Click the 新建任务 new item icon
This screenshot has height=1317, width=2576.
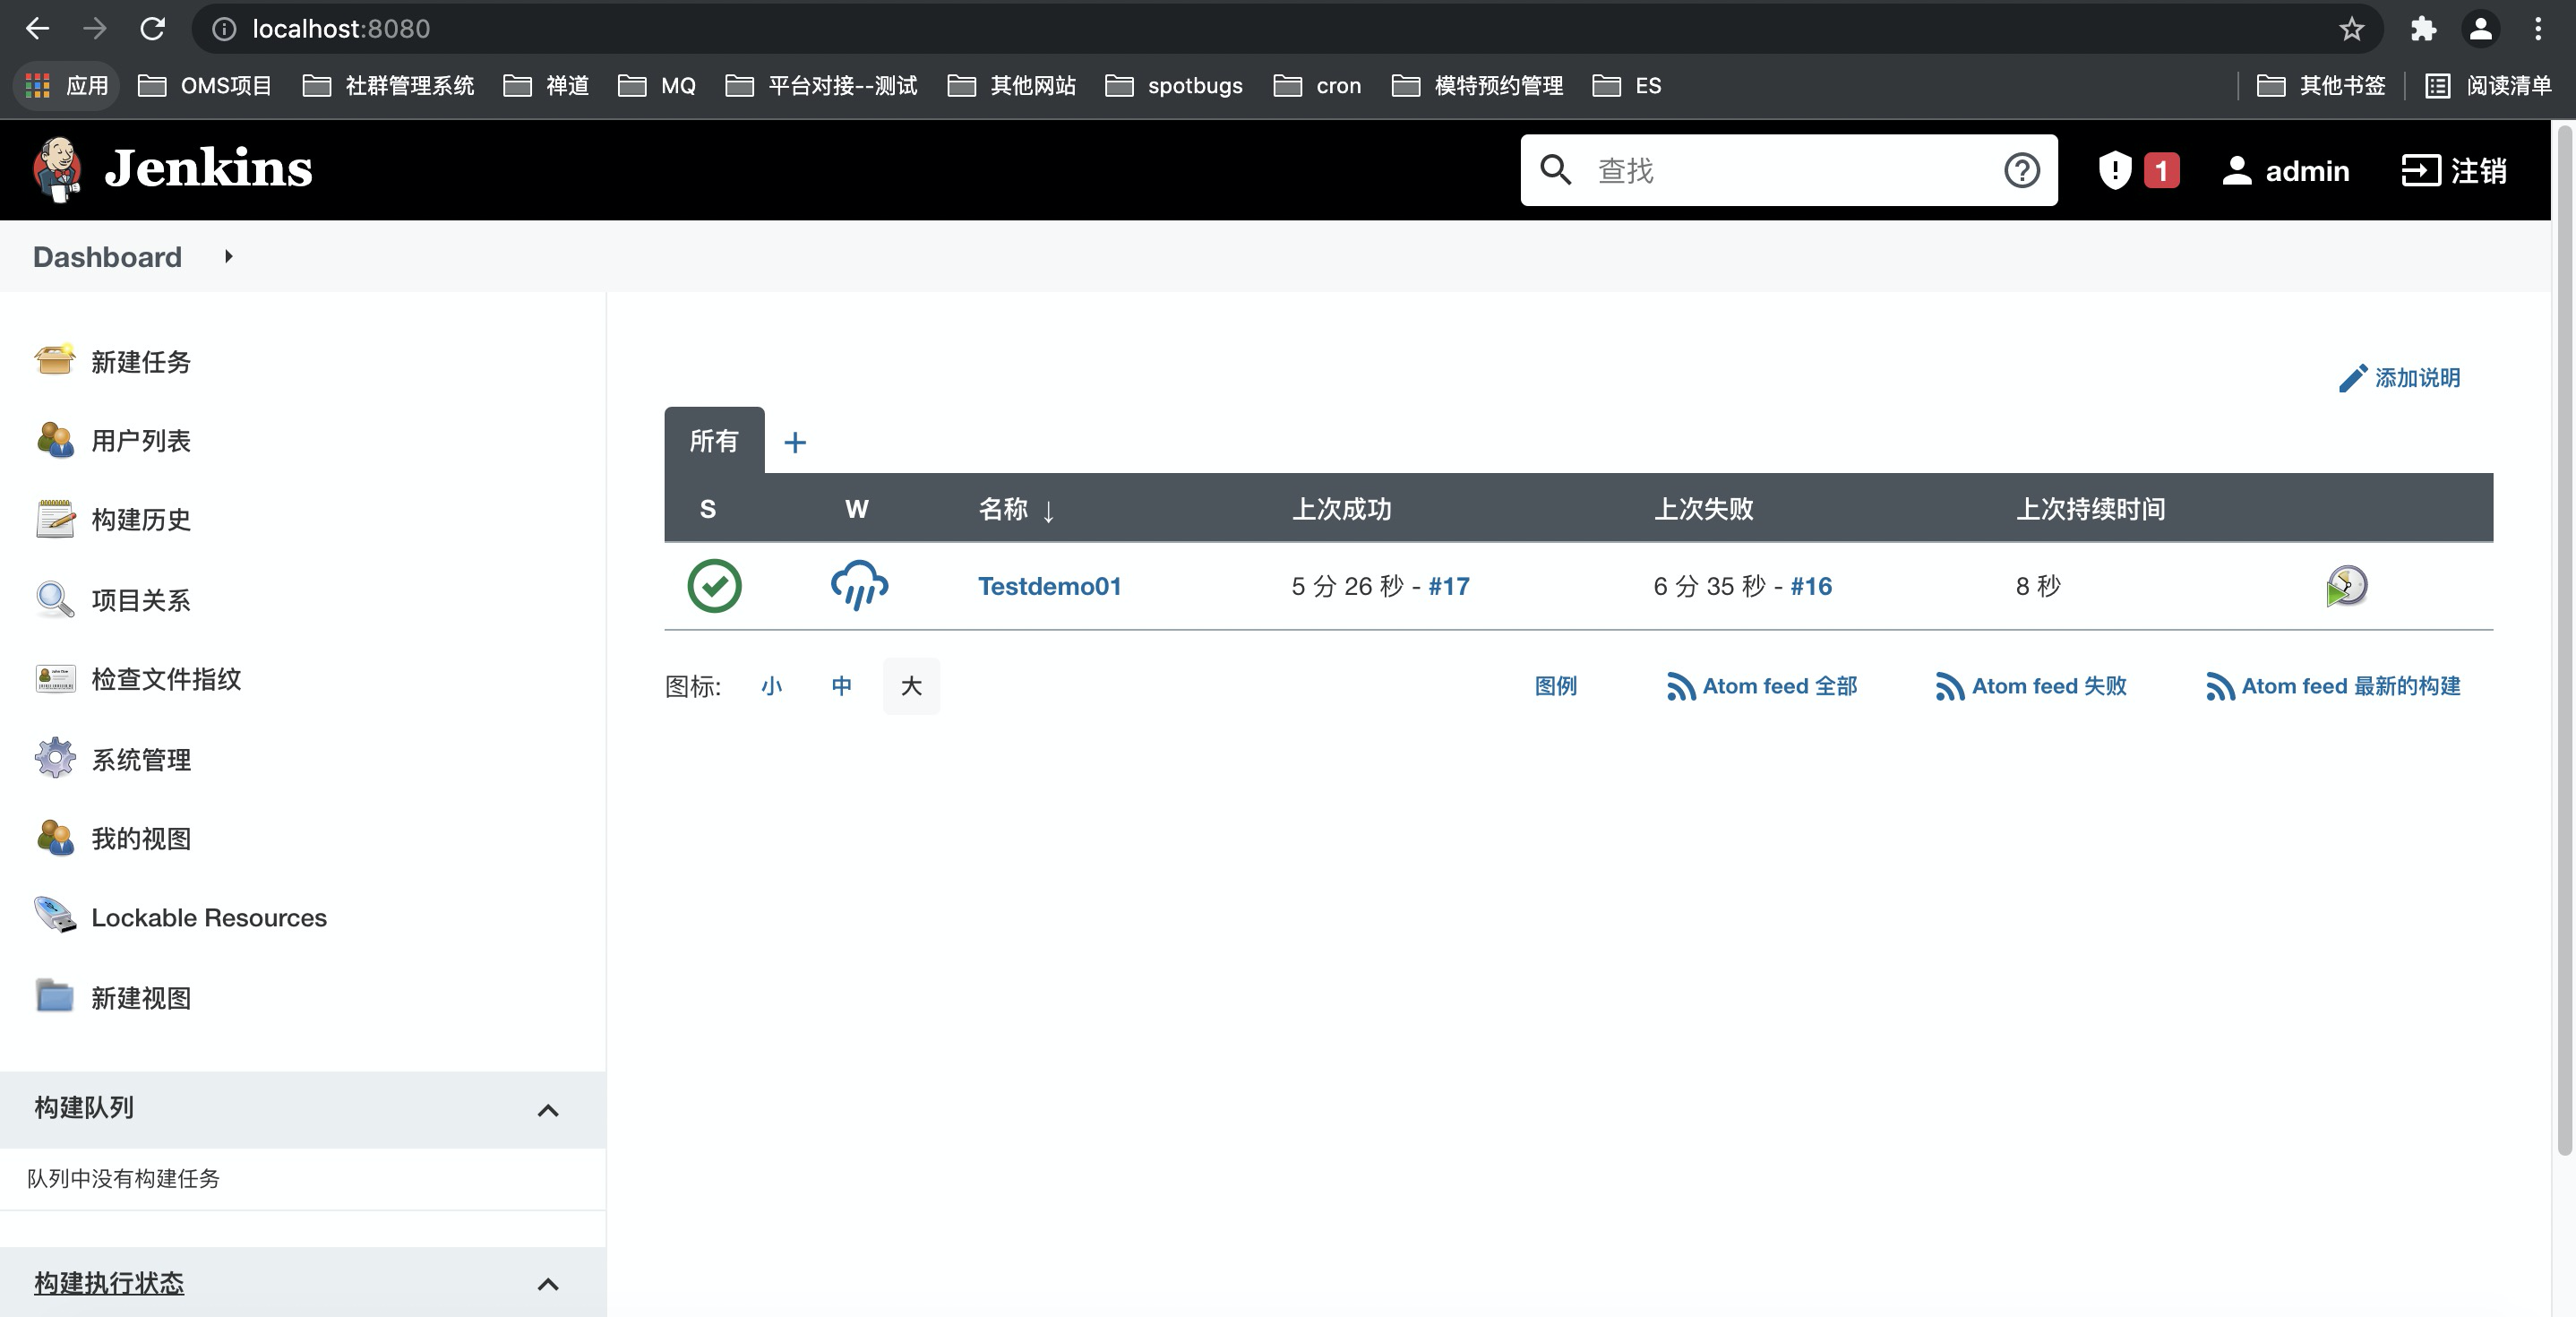[55, 360]
